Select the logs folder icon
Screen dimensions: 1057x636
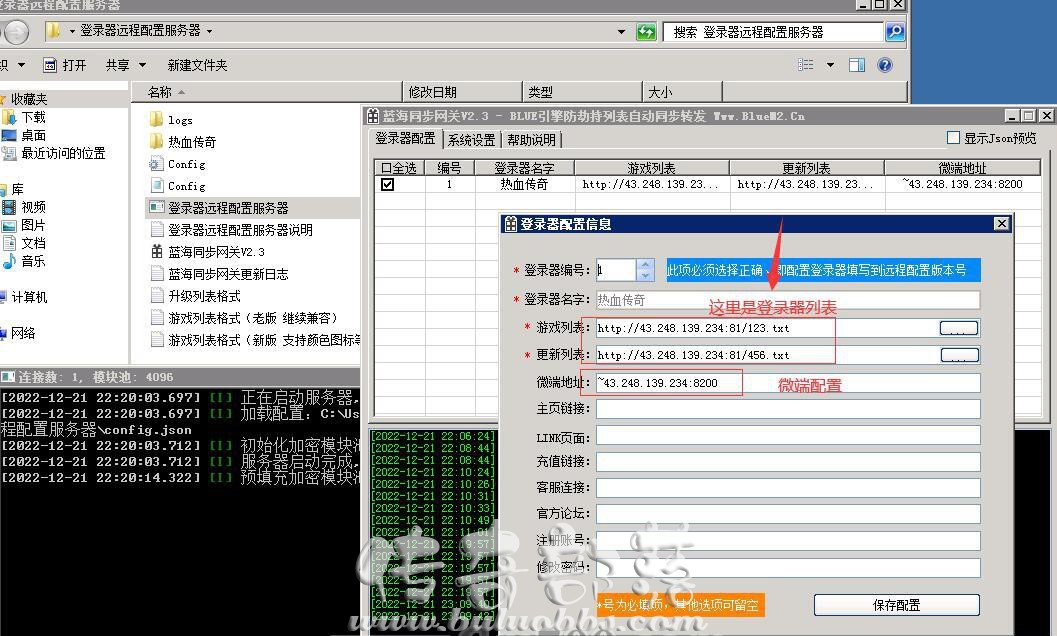156,119
